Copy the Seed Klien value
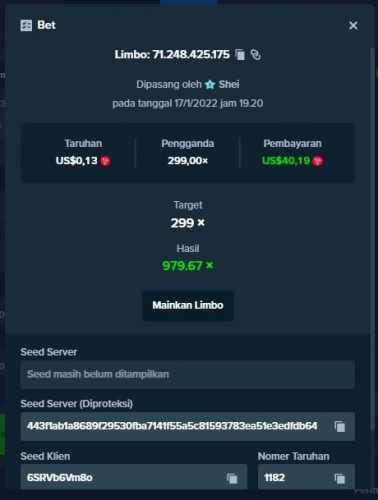This screenshot has height=500, width=378. (232, 478)
